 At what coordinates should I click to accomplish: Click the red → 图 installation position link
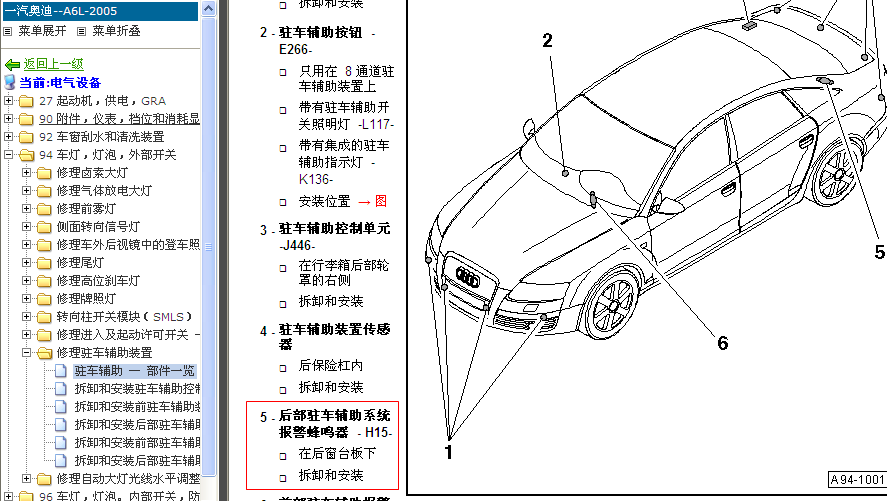(373, 201)
